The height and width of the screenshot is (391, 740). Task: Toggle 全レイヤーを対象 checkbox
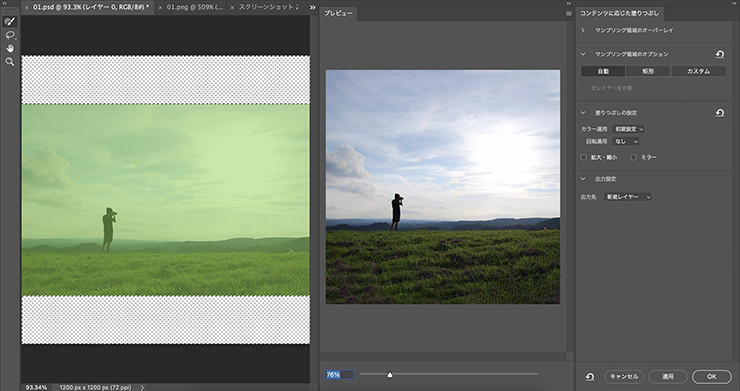pyautogui.click(x=584, y=88)
